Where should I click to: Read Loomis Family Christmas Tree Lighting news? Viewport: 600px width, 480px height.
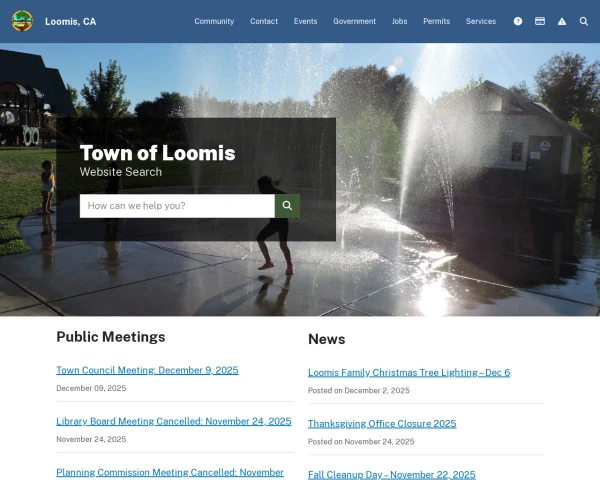(408, 372)
